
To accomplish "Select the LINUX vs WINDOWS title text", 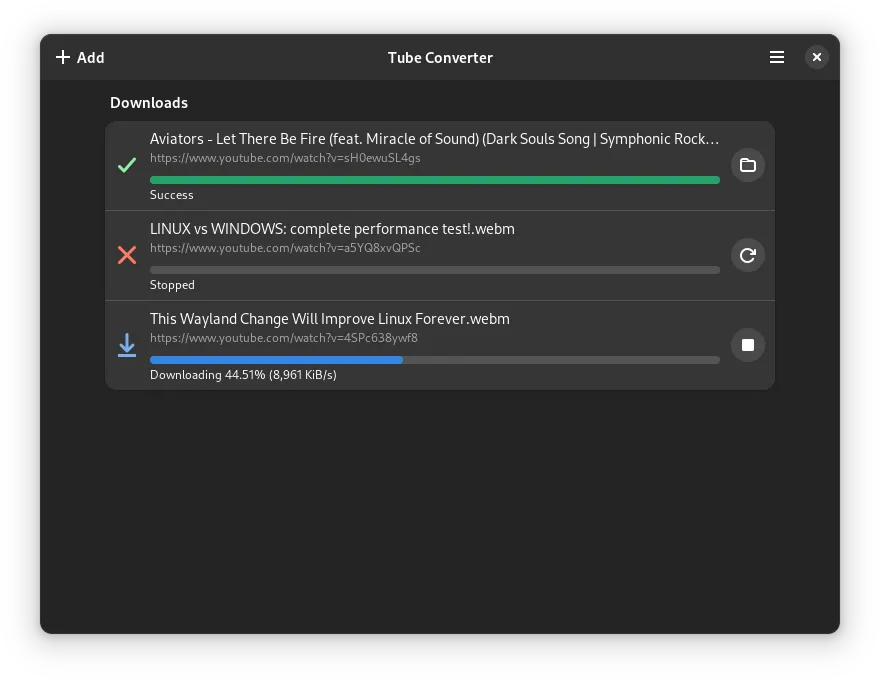I will 332,229.
